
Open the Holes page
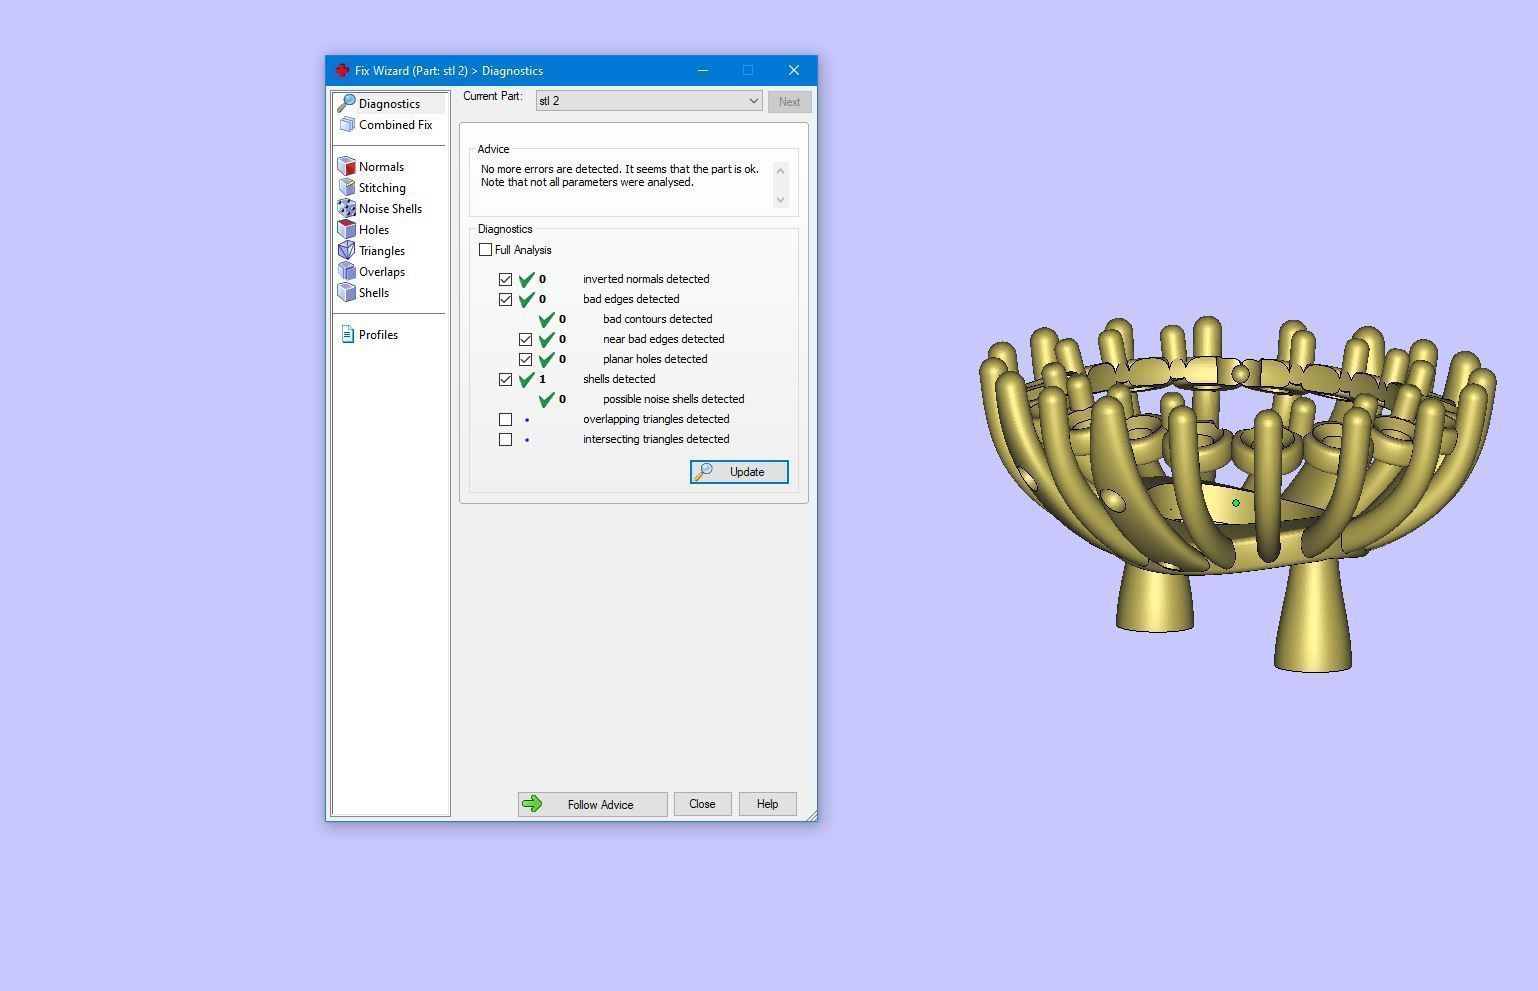(374, 230)
